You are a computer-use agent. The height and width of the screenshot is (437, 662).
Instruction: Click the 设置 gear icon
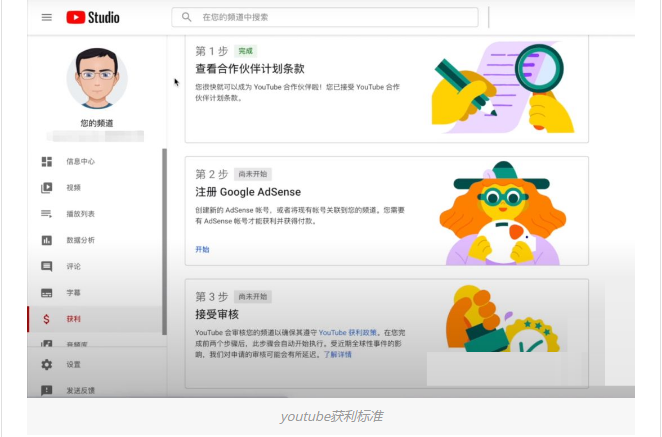pyautogui.click(x=46, y=364)
